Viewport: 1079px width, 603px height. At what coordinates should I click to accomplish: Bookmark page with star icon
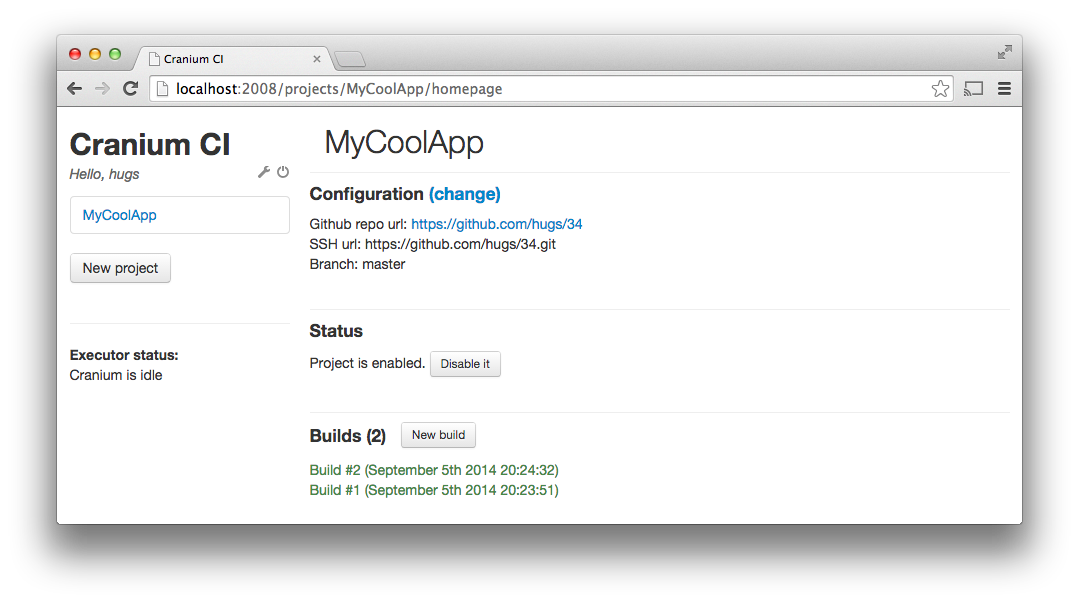point(940,89)
